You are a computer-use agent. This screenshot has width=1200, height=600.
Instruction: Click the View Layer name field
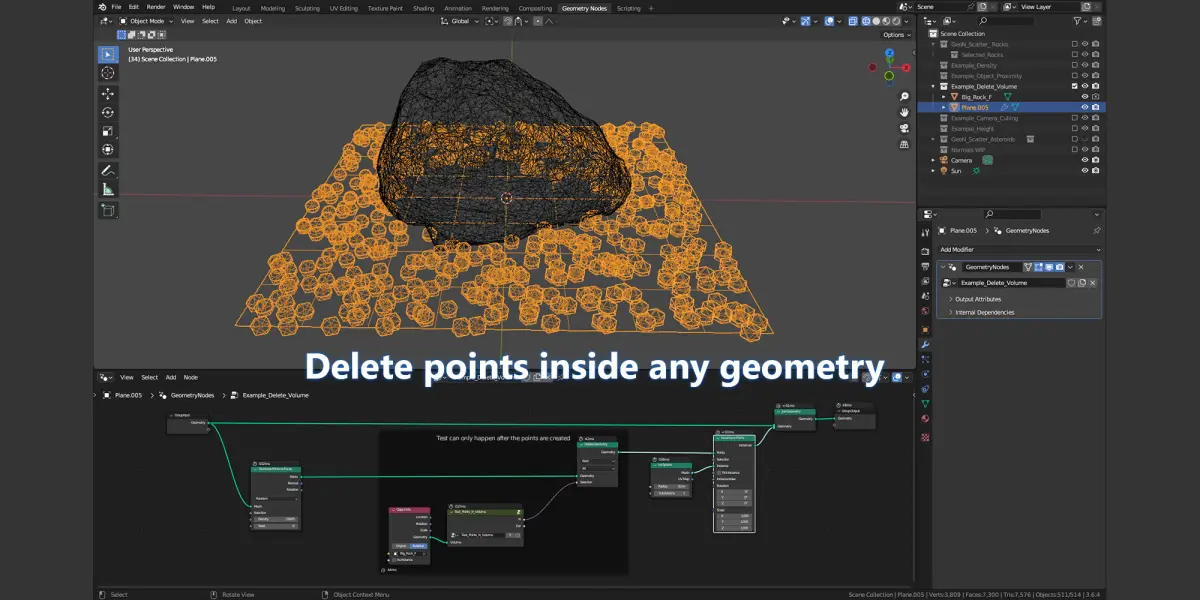click(1047, 6)
